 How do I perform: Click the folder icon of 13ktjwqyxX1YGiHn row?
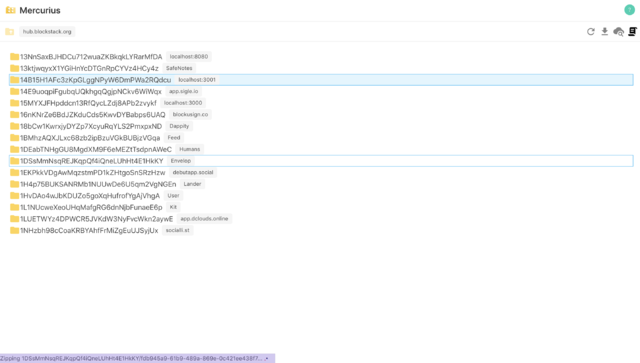[14, 68]
